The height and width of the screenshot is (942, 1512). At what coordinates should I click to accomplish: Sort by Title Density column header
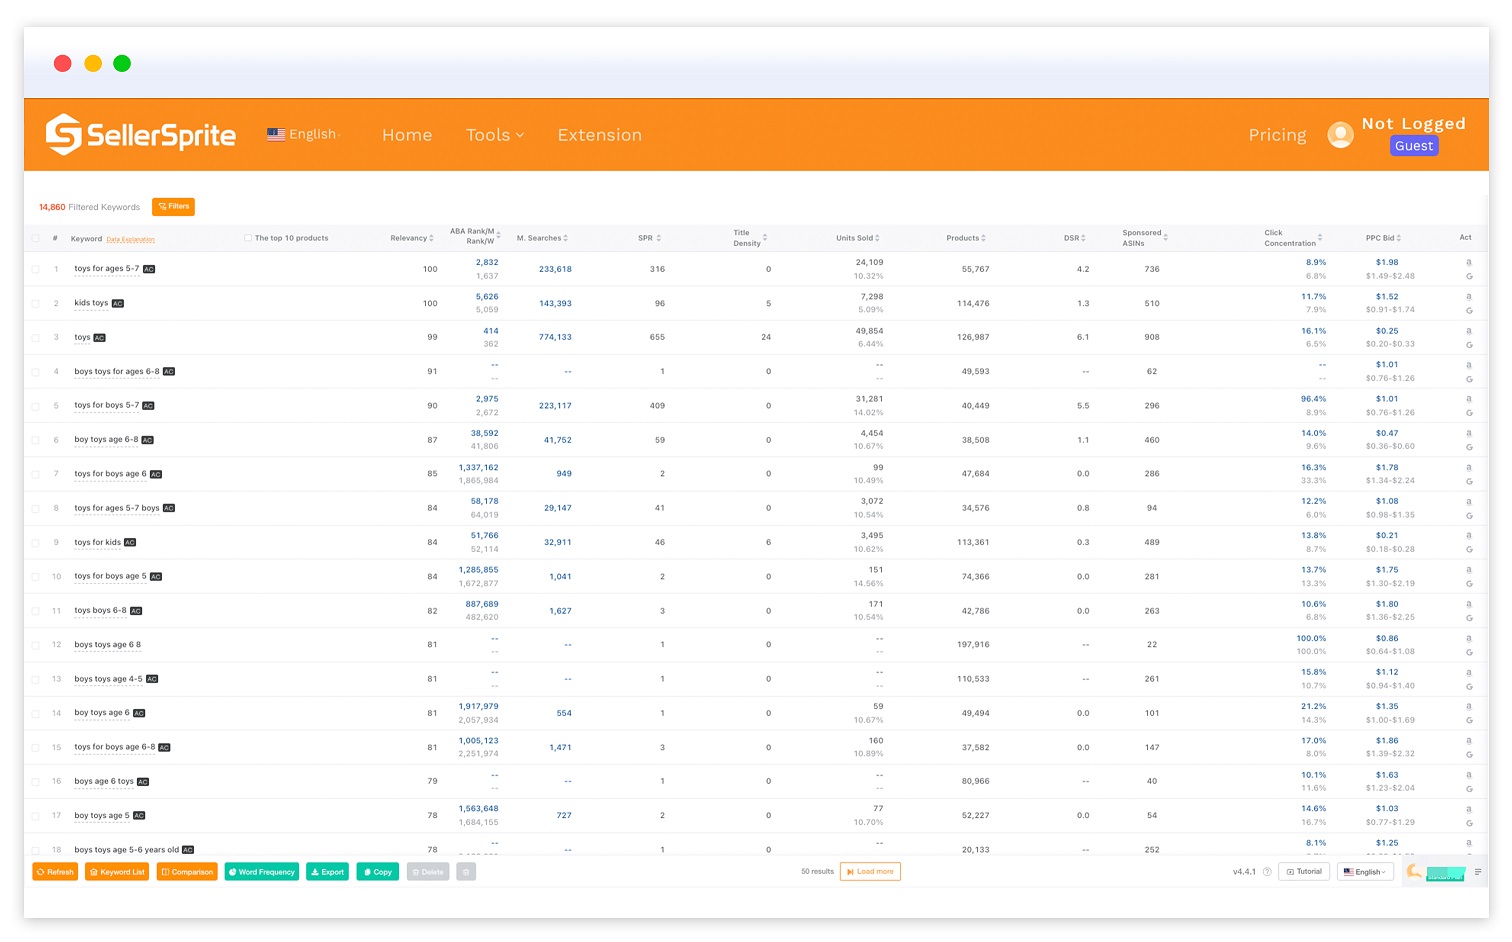click(x=750, y=238)
